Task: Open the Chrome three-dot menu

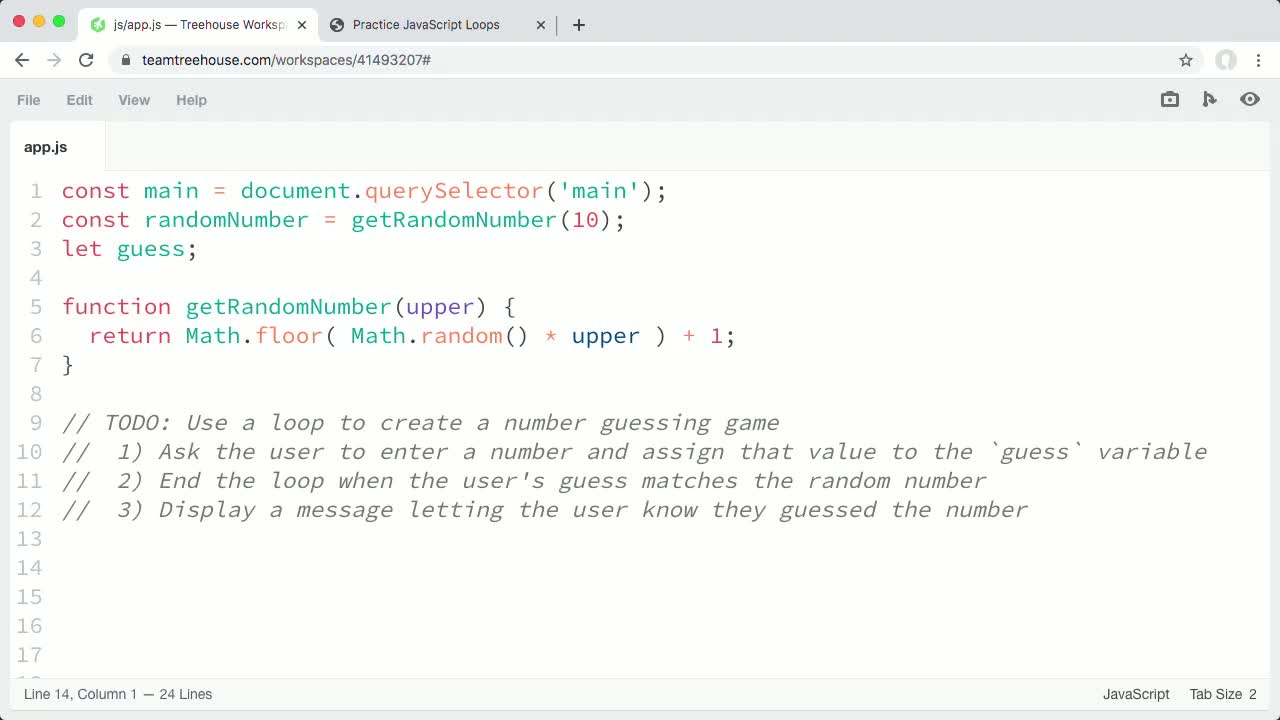Action: [1259, 60]
